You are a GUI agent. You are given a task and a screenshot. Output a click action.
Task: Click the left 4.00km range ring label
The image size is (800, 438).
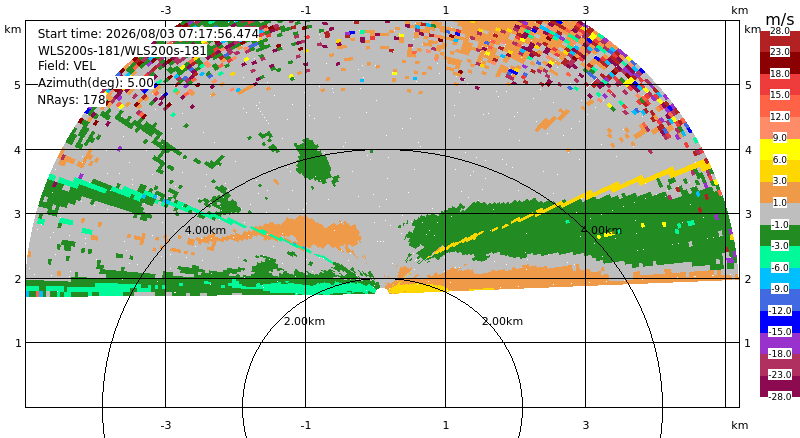click(x=205, y=230)
